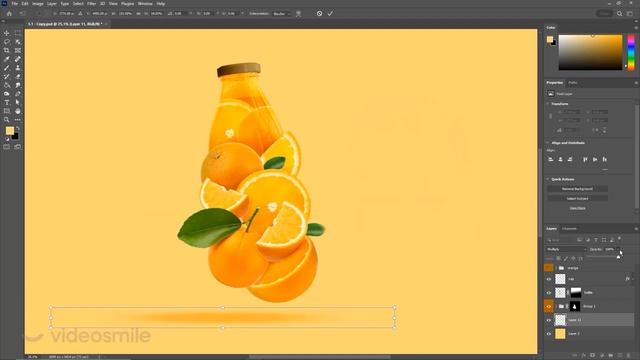Image resolution: width=640 pixels, height=360 pixels.
Task: Select the Brush tool
Action: click(x=7, y=68)
